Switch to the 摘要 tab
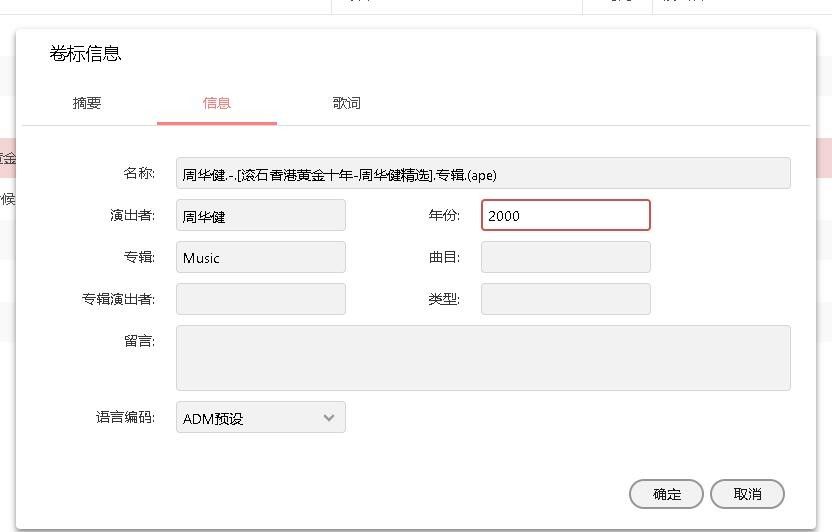The height and width of the screenshot is (532, 832). point(87,103)
